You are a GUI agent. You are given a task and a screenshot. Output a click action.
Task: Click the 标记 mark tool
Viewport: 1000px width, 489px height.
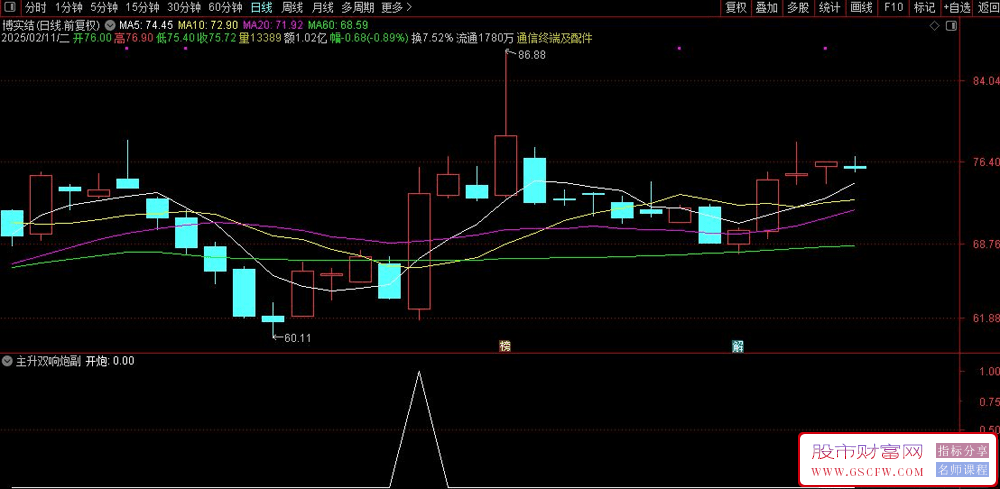point(924,7)
